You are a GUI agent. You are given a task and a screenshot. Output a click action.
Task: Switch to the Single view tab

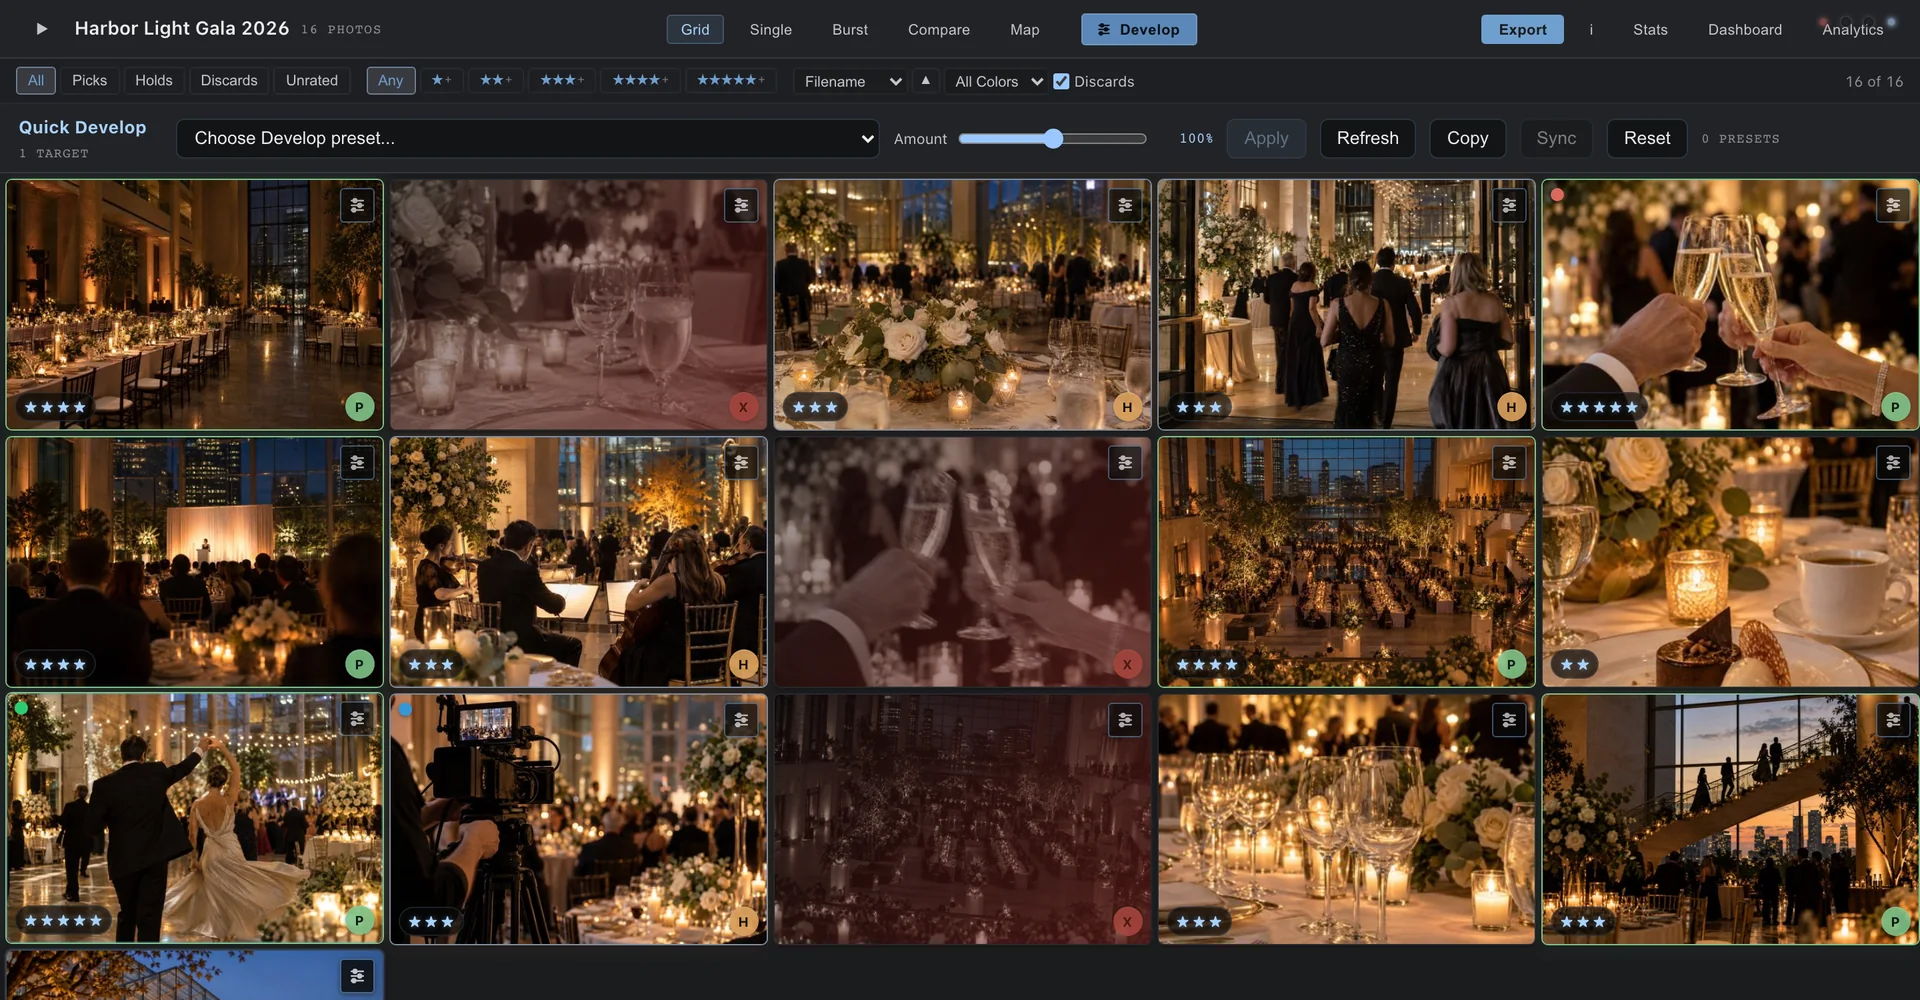(x=771, y=29)
